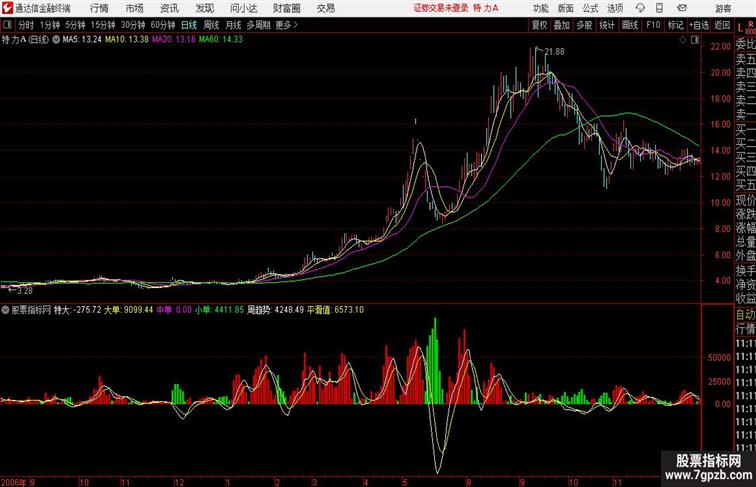Click month 12 on the time axis

[x=179, y=482]
